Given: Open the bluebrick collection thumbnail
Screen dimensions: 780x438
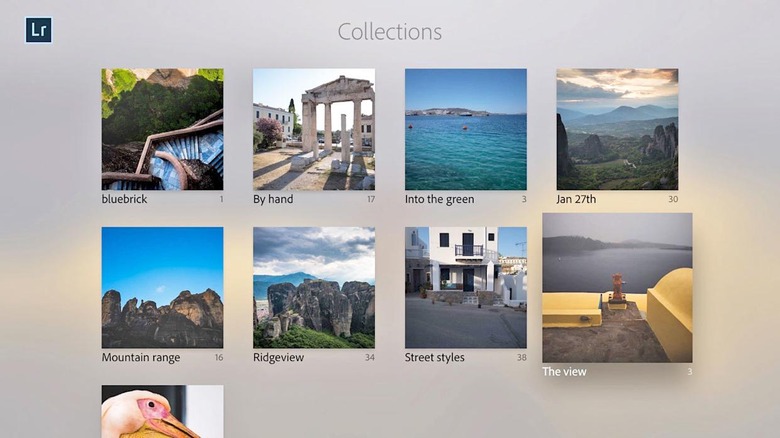Looking at the screenshot, I should coord(162,129).
